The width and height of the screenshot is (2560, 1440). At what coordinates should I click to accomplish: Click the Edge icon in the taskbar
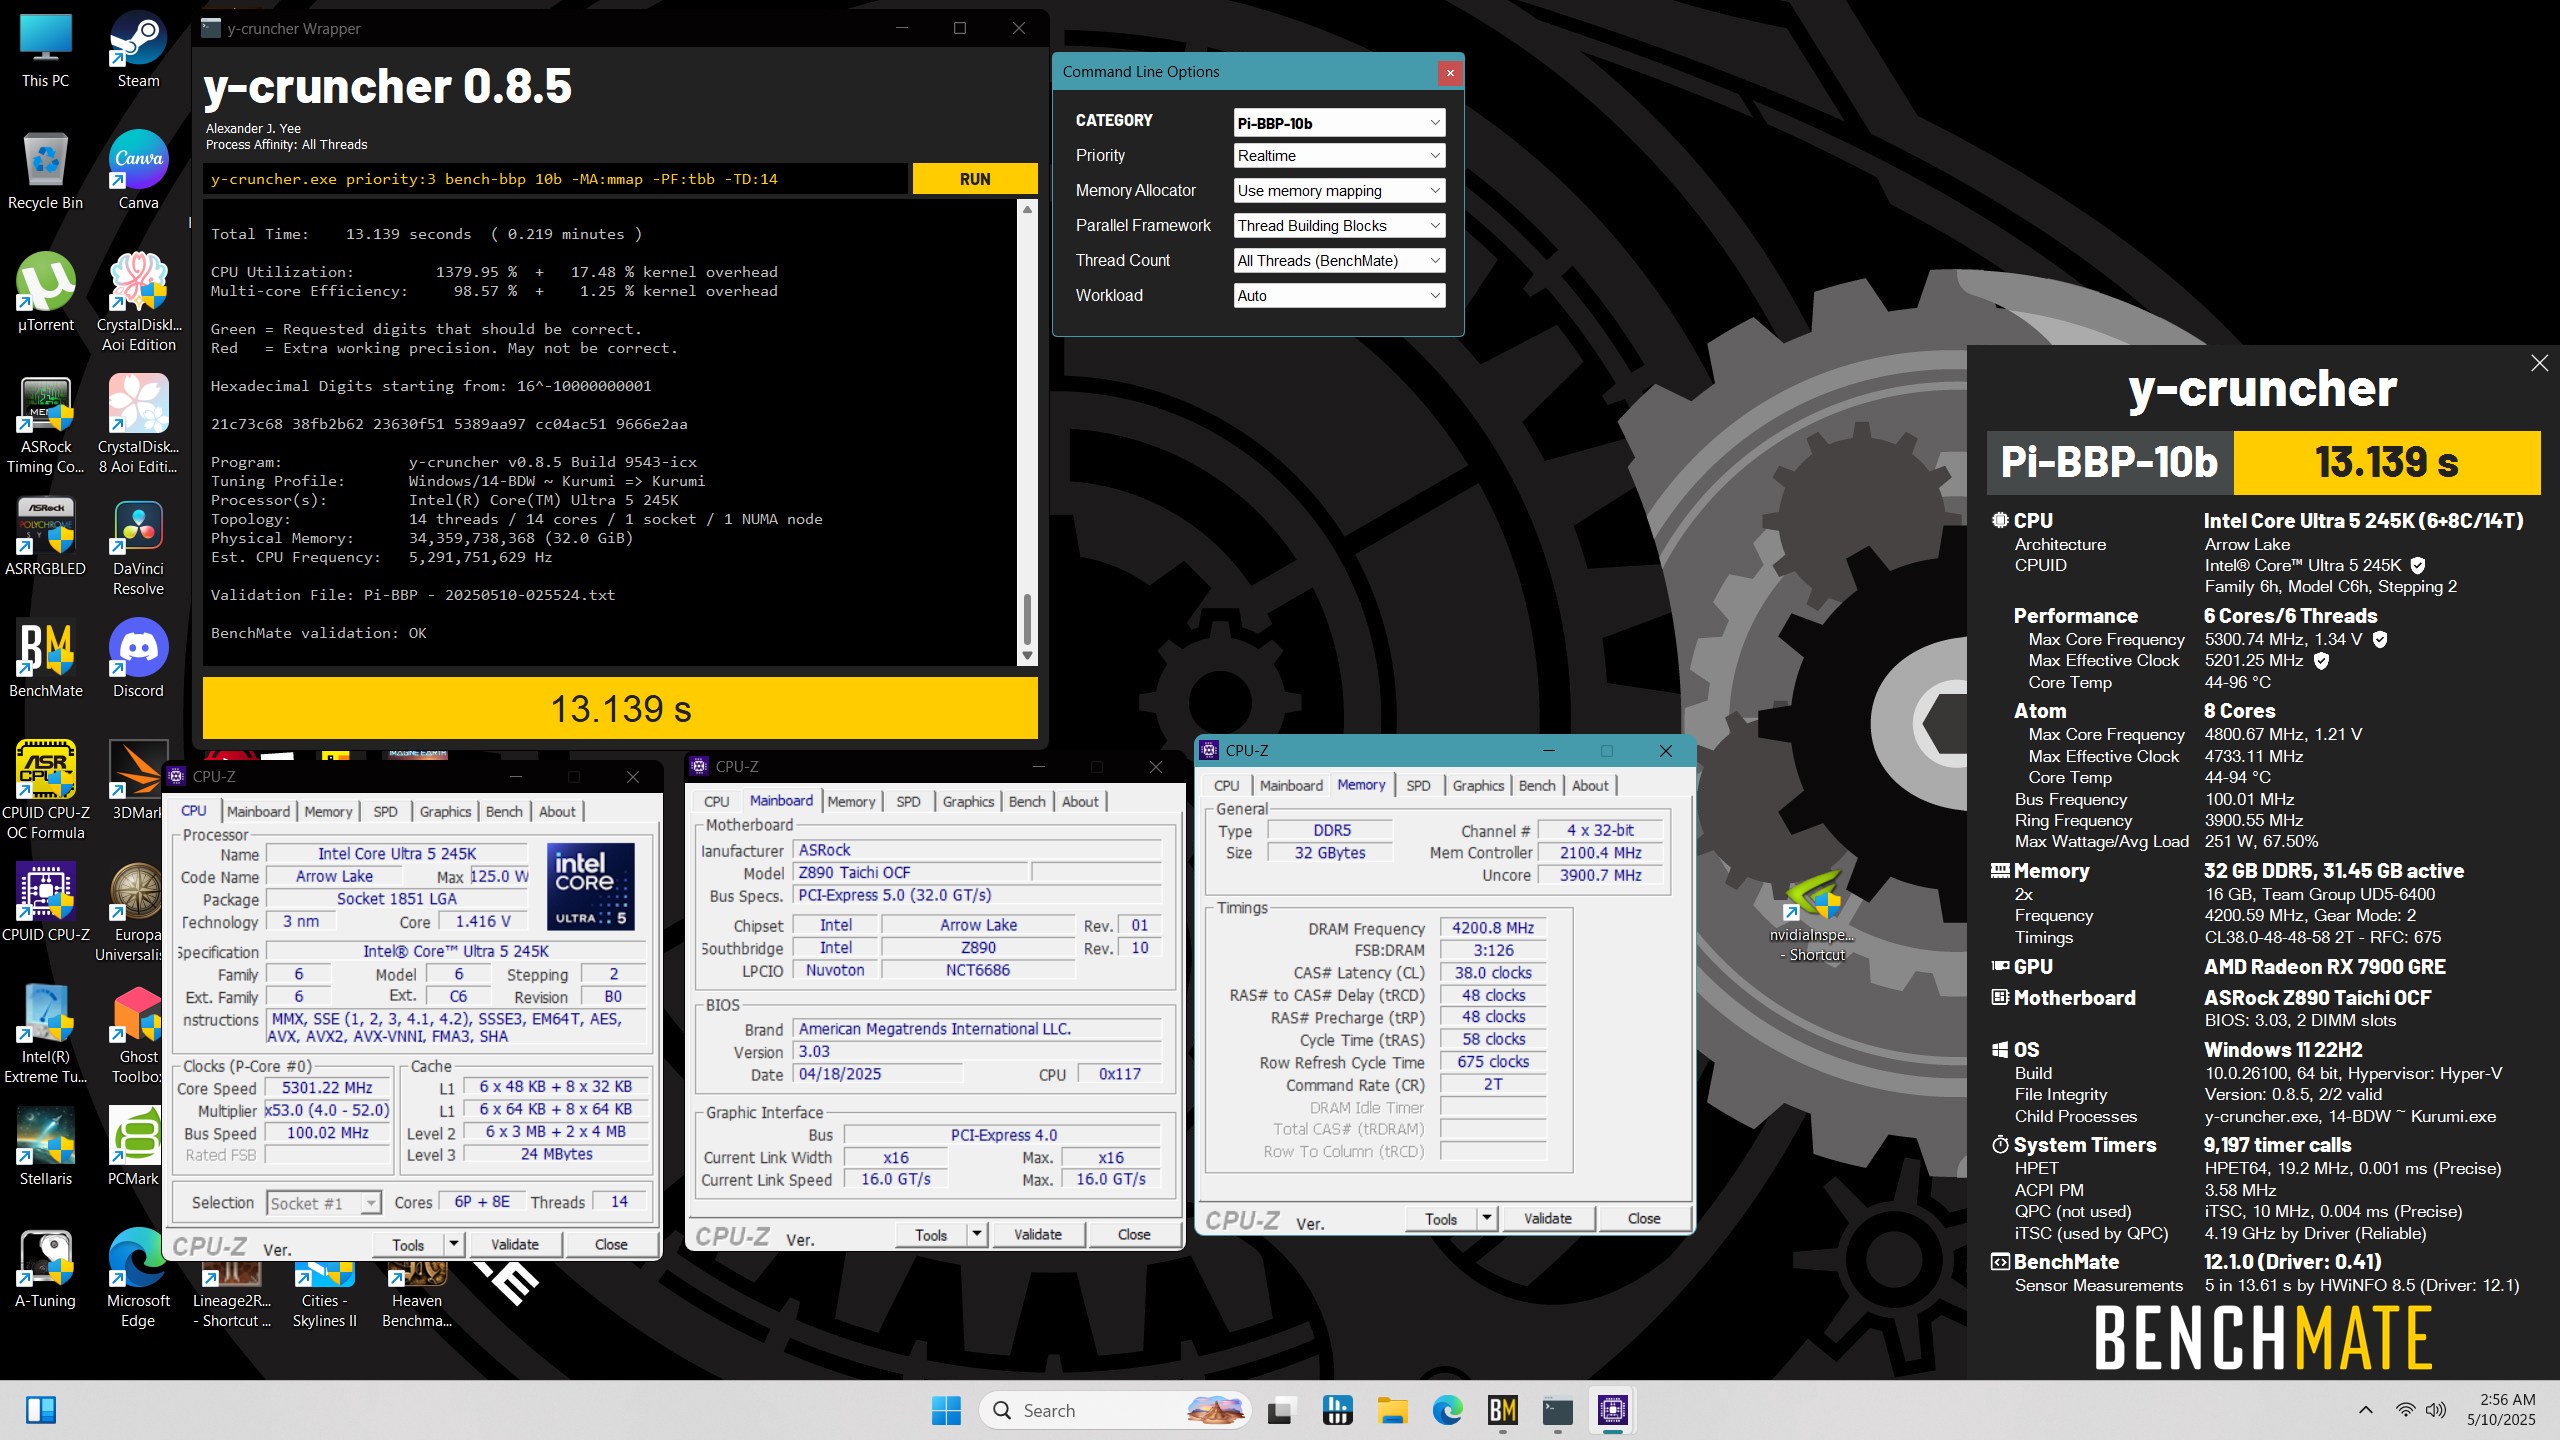[x=1447, y=1410]
